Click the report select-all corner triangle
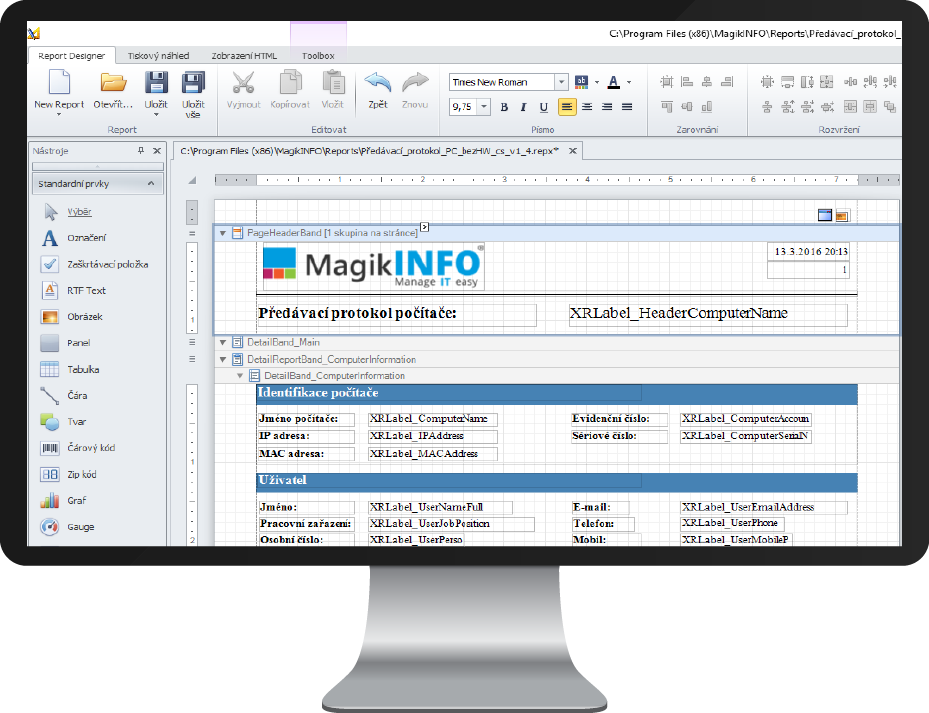The width and height of the screenshot is (929, 713). pos(192,180)
